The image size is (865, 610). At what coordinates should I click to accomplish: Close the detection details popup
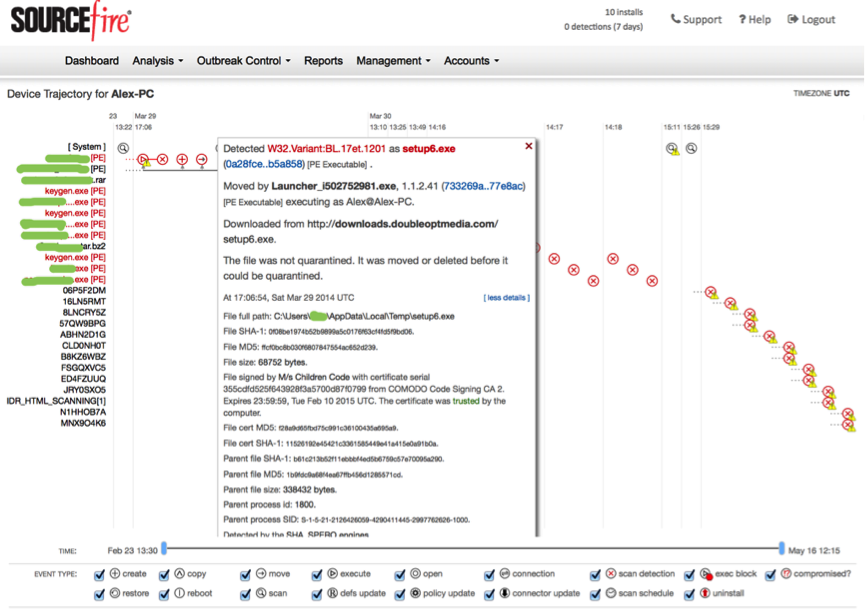[x=528, y=146]
